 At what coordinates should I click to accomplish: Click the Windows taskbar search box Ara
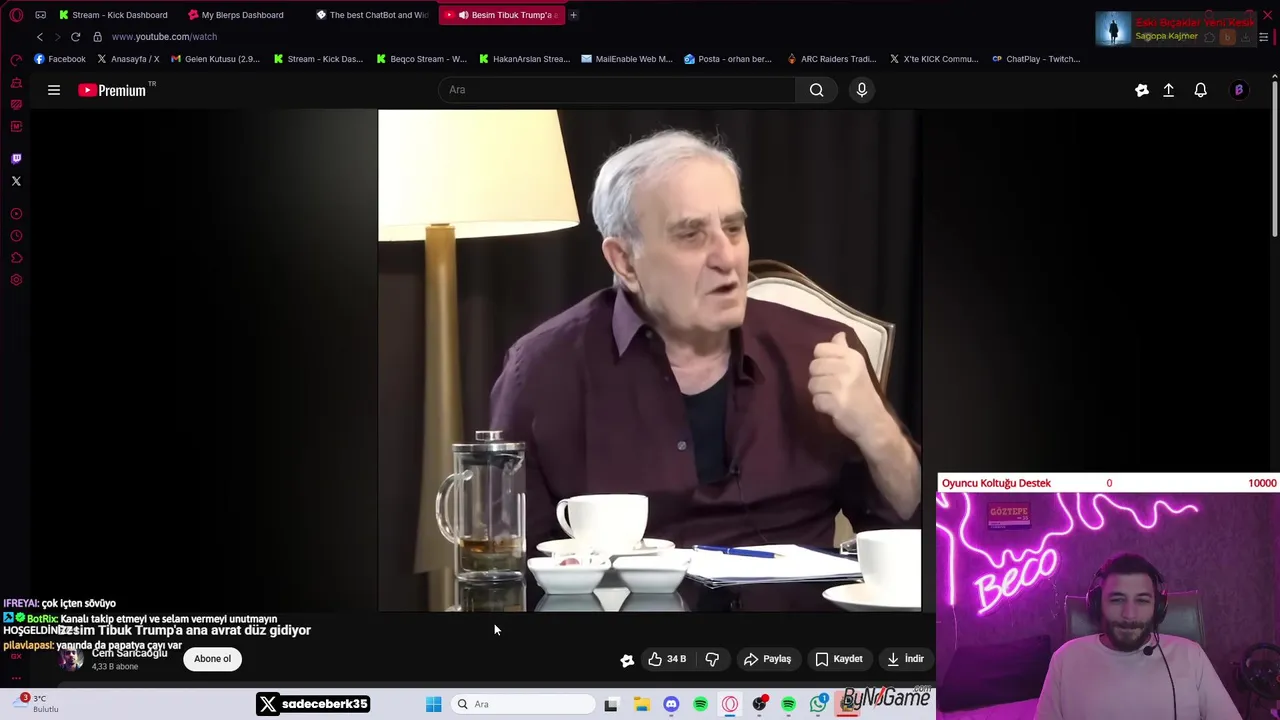tap(524, 704)
